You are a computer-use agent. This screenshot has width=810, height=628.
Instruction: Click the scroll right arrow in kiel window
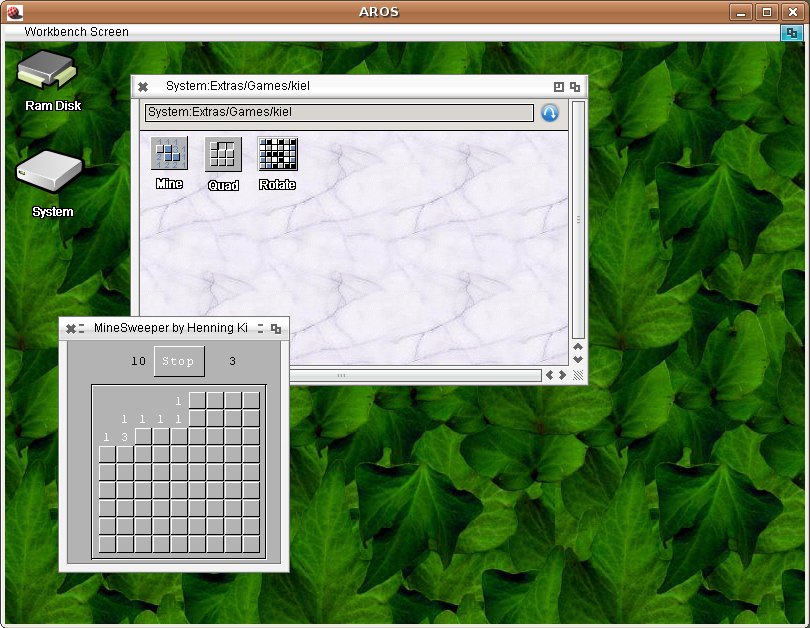(x=562, y=375)
